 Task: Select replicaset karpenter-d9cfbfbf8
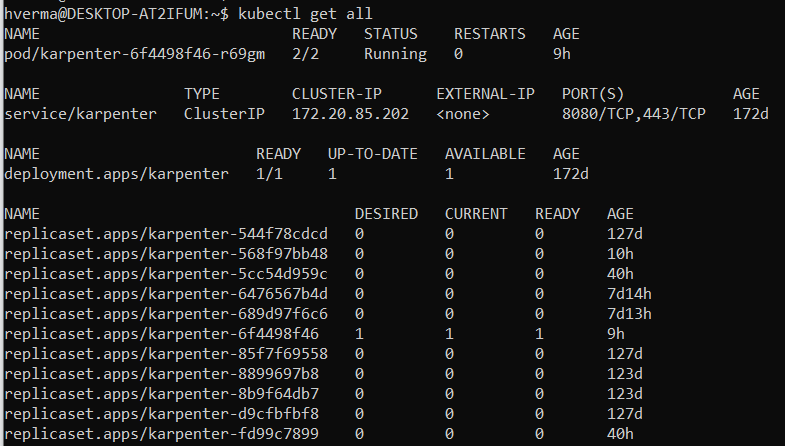pyautogui.click(x=161, y=414)
